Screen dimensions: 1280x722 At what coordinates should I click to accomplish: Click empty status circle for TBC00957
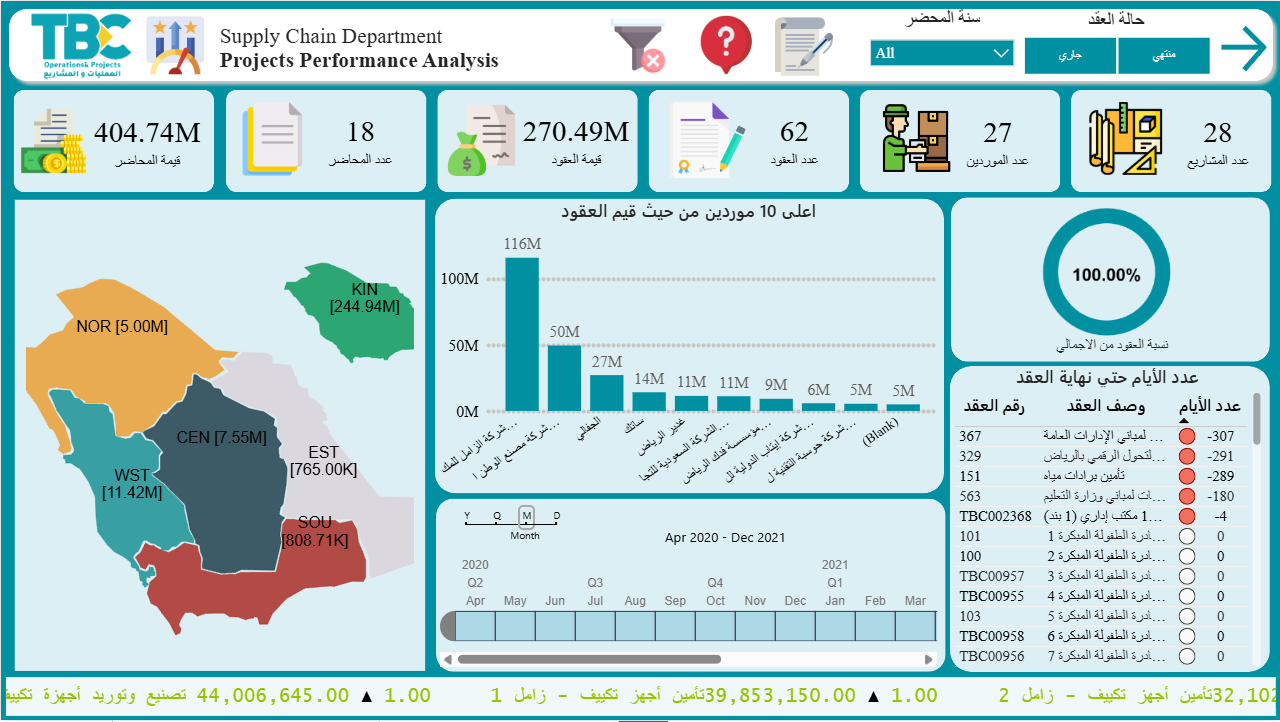click(x=1187, y=576)
